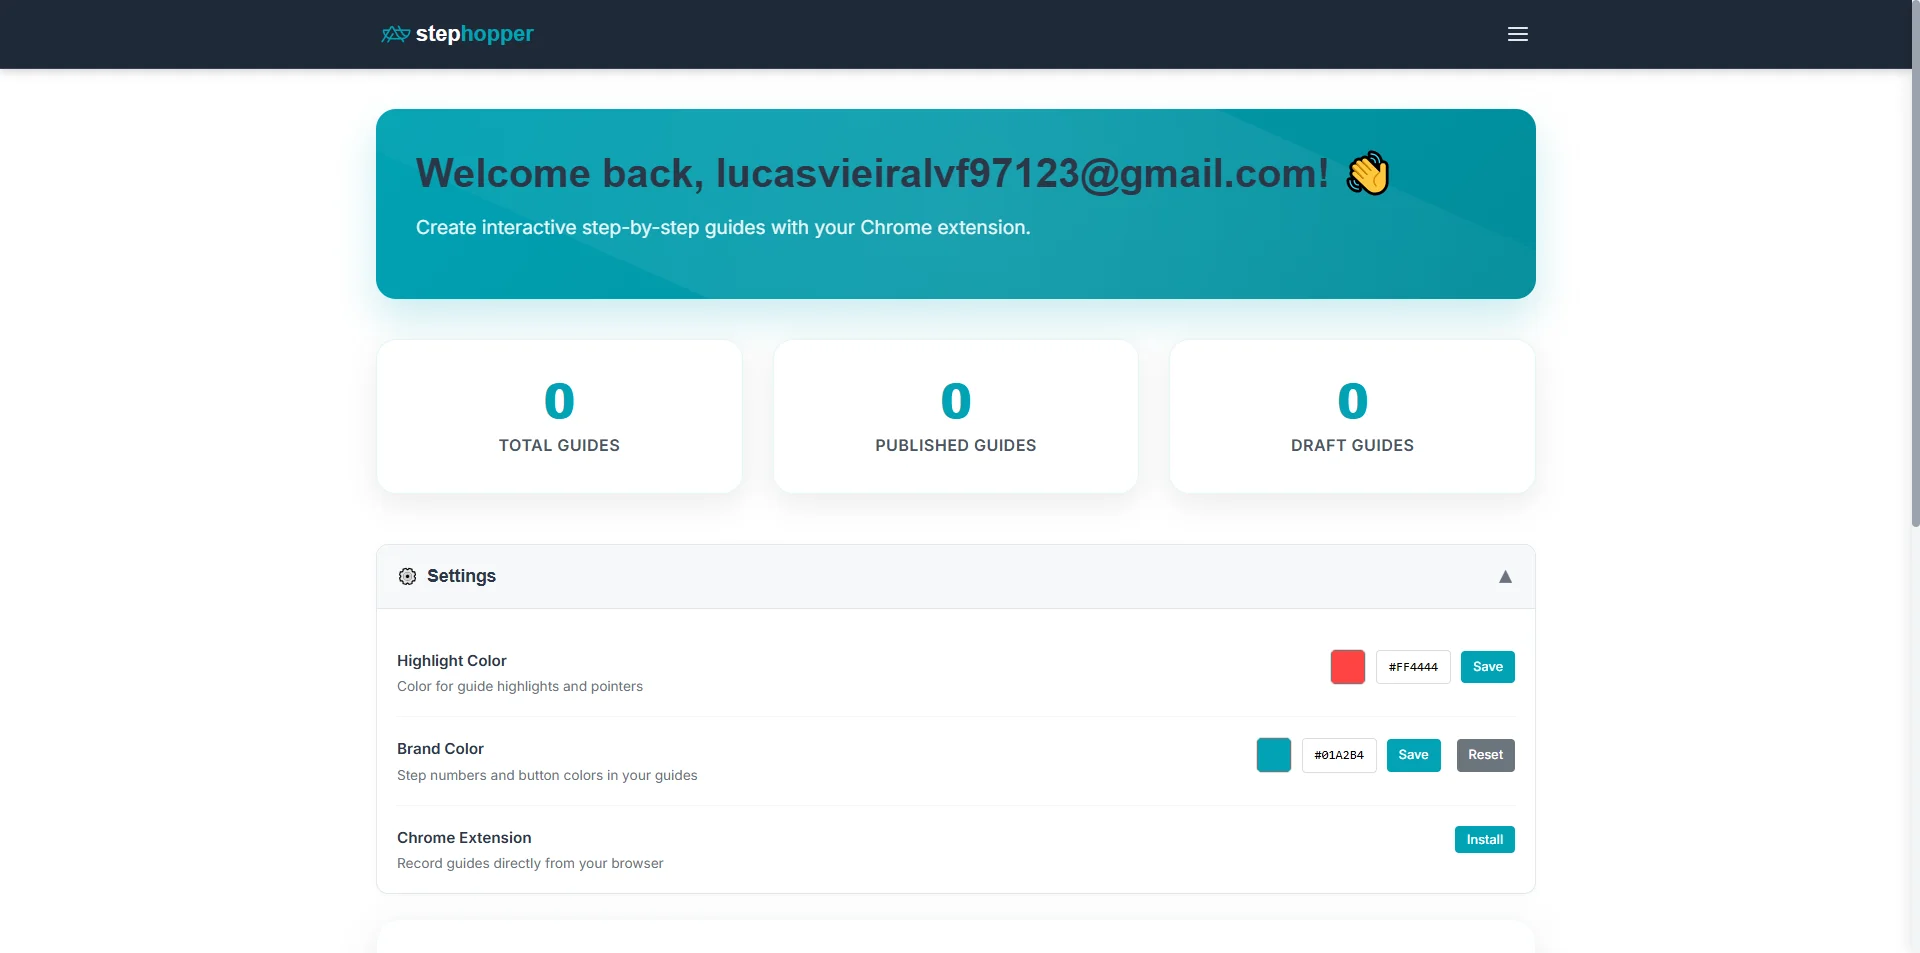Save the Brand Color setting
1920x953 pixels.
tap(1413, 754)
